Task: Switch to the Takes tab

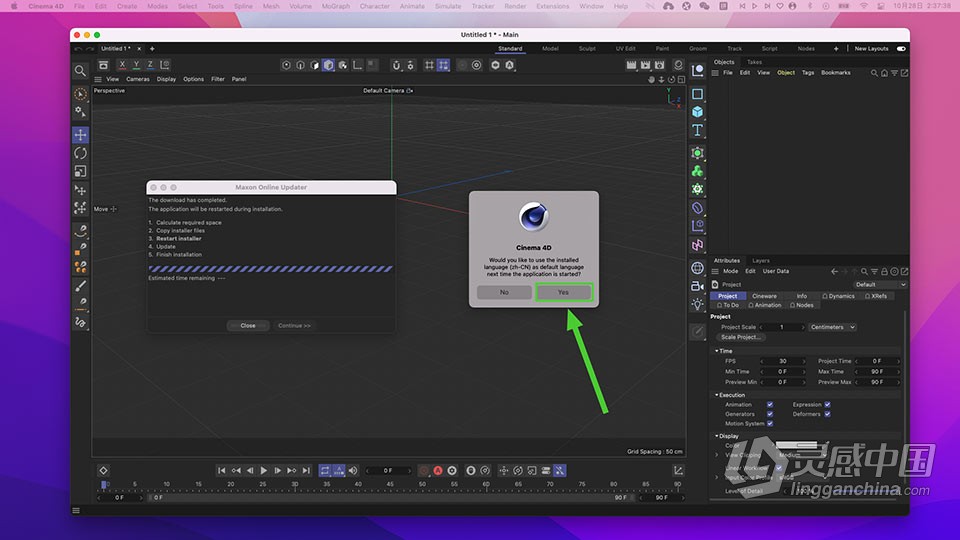Action: pyautogui.click(x=754, y=62)
